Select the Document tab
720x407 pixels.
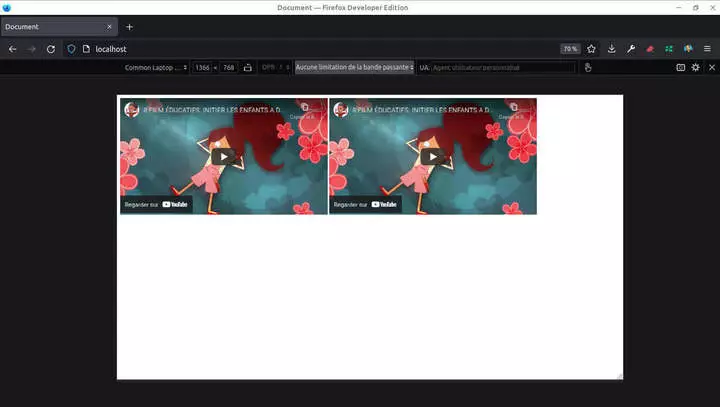click(x=59, y=27)
